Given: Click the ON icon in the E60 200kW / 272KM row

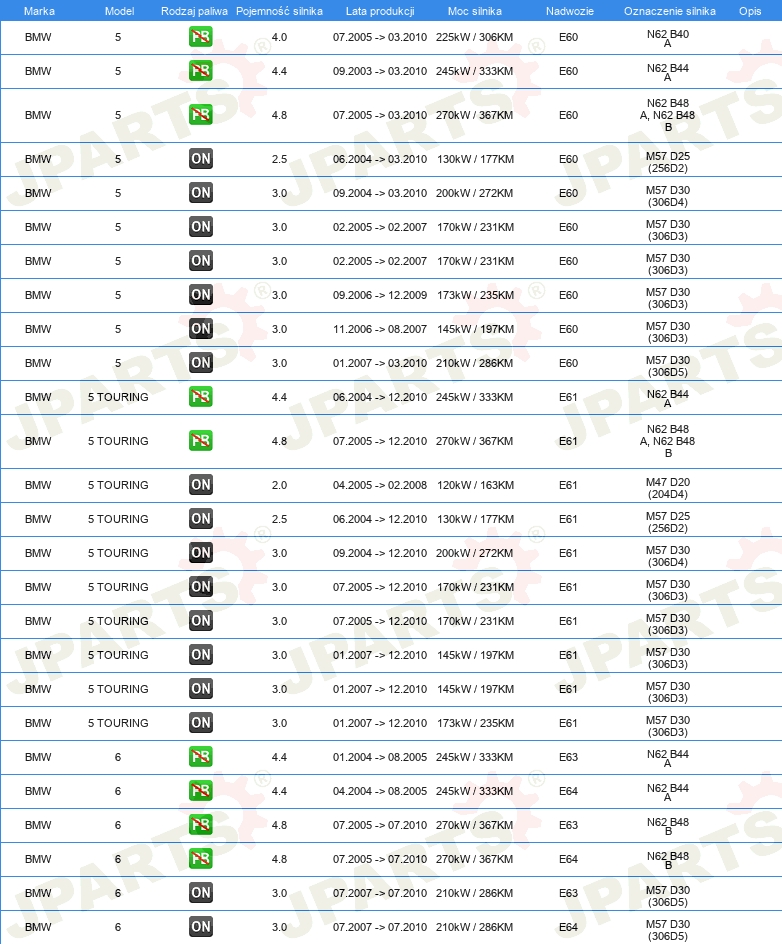Looking at the screenshot, I should tap(200, 193).
